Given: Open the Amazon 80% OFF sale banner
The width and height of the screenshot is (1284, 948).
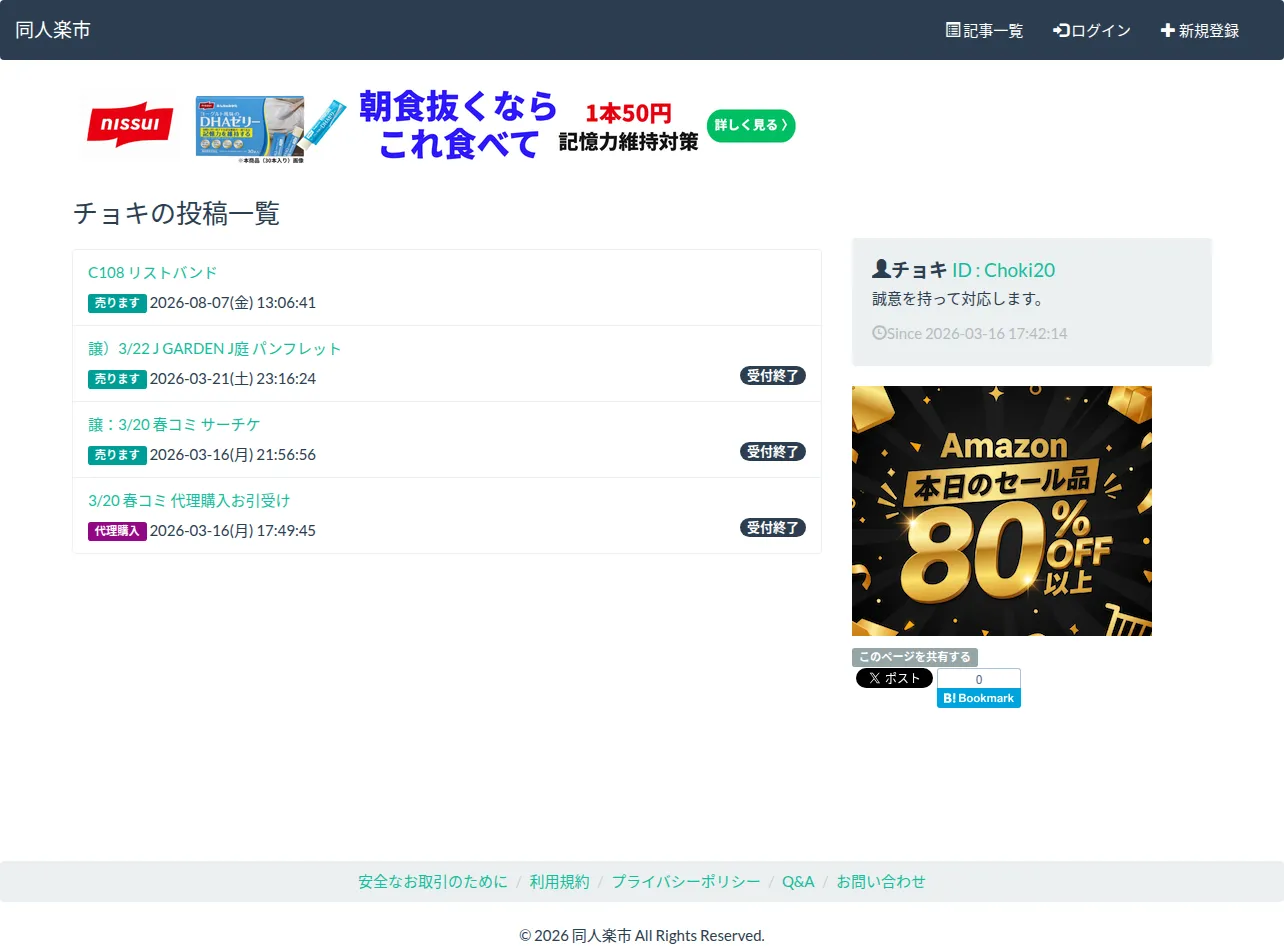Looking at the screenshot, I should 1002,511.
